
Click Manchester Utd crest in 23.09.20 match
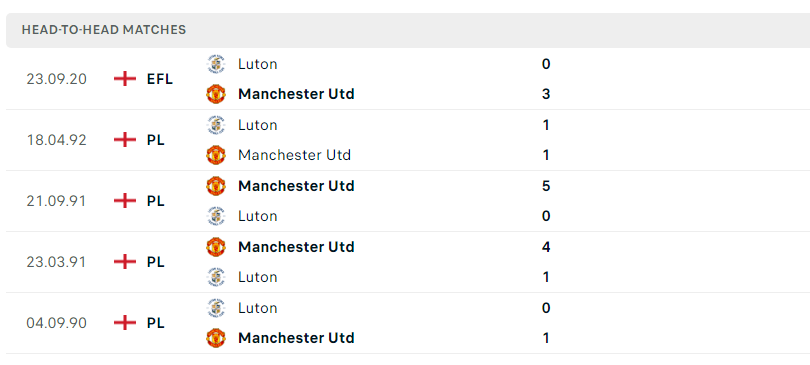215,94
